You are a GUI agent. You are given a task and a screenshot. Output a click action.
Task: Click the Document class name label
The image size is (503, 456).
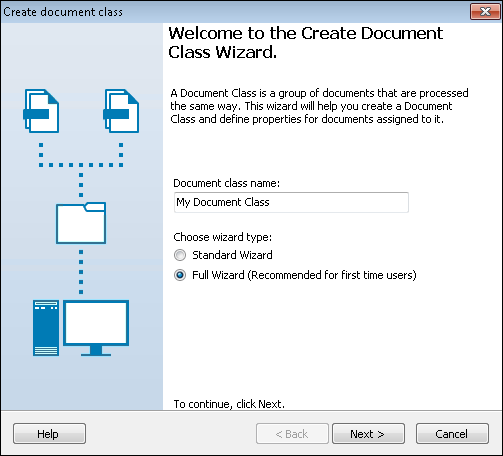click(x=226, y=183)
